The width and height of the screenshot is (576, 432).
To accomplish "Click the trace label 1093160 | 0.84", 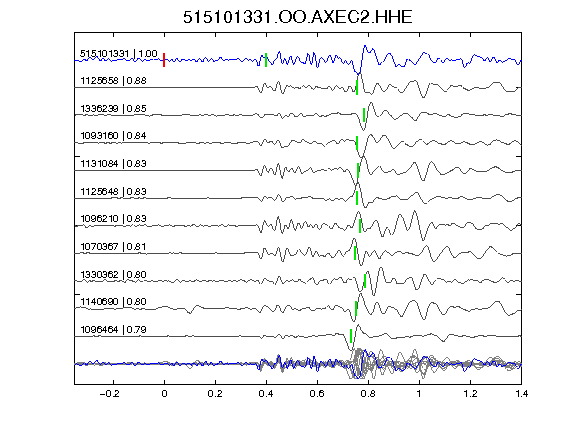I will pyautogui.click(x=114, y=136).
